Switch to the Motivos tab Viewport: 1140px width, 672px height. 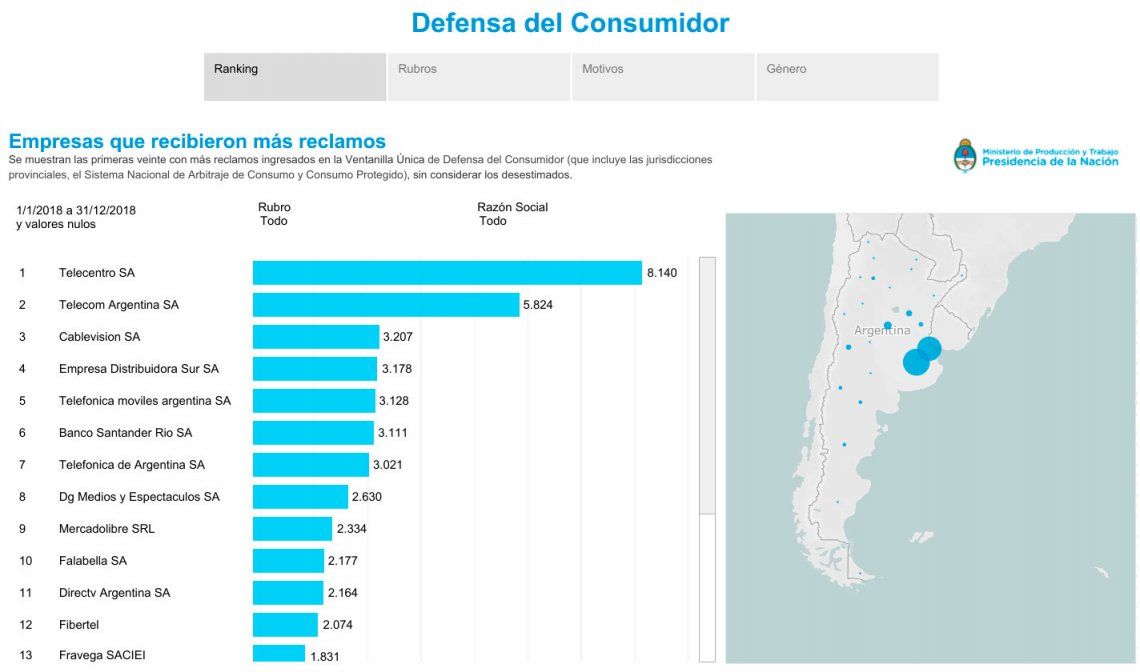click(663, 76)
